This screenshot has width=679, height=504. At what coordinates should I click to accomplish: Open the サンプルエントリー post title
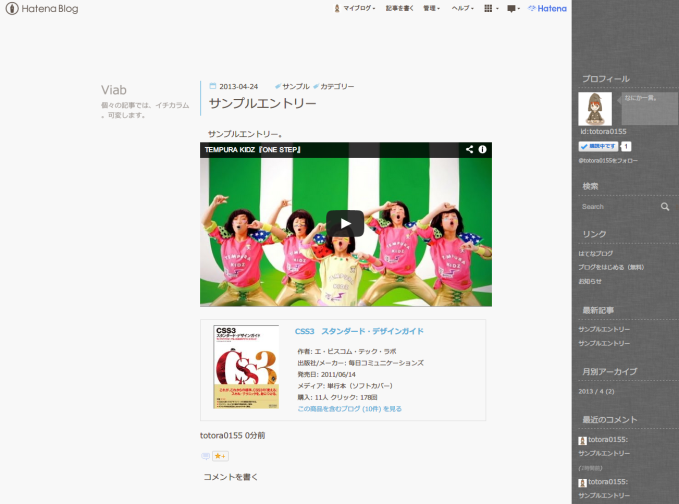263,103
